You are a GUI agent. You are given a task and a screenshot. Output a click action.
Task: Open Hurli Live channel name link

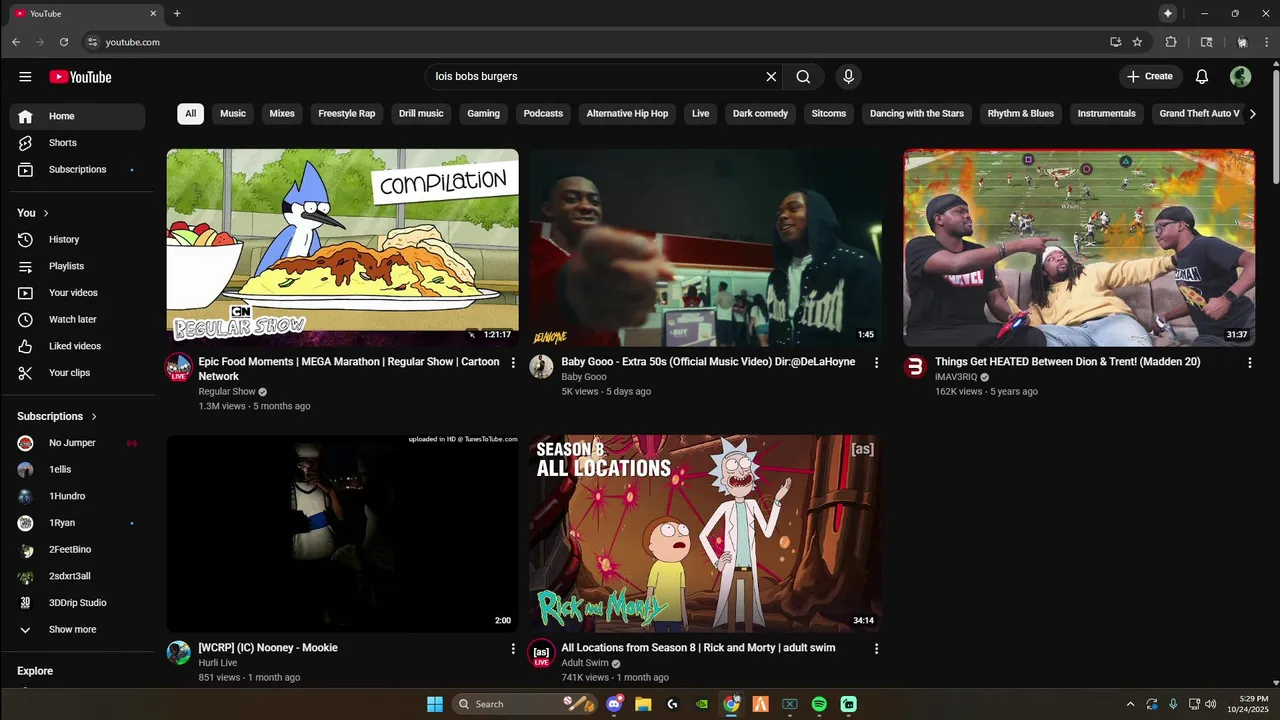(x=218, y=663)
